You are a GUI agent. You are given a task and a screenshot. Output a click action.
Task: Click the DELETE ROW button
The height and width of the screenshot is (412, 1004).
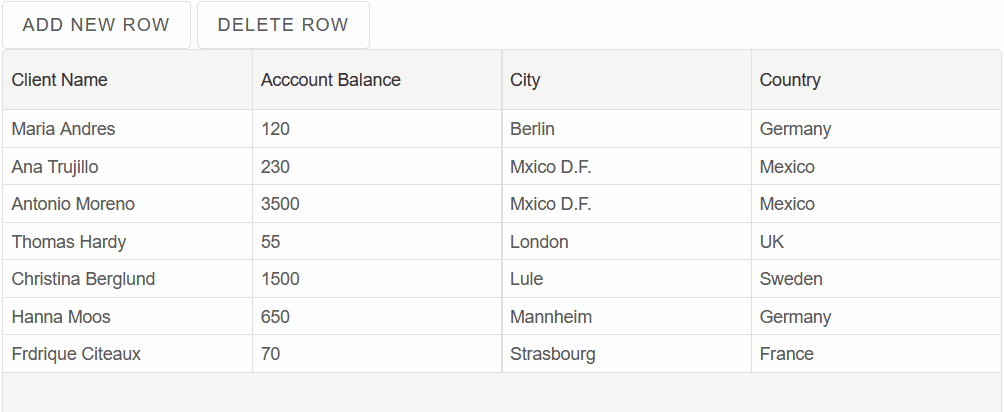coord(283,25)
